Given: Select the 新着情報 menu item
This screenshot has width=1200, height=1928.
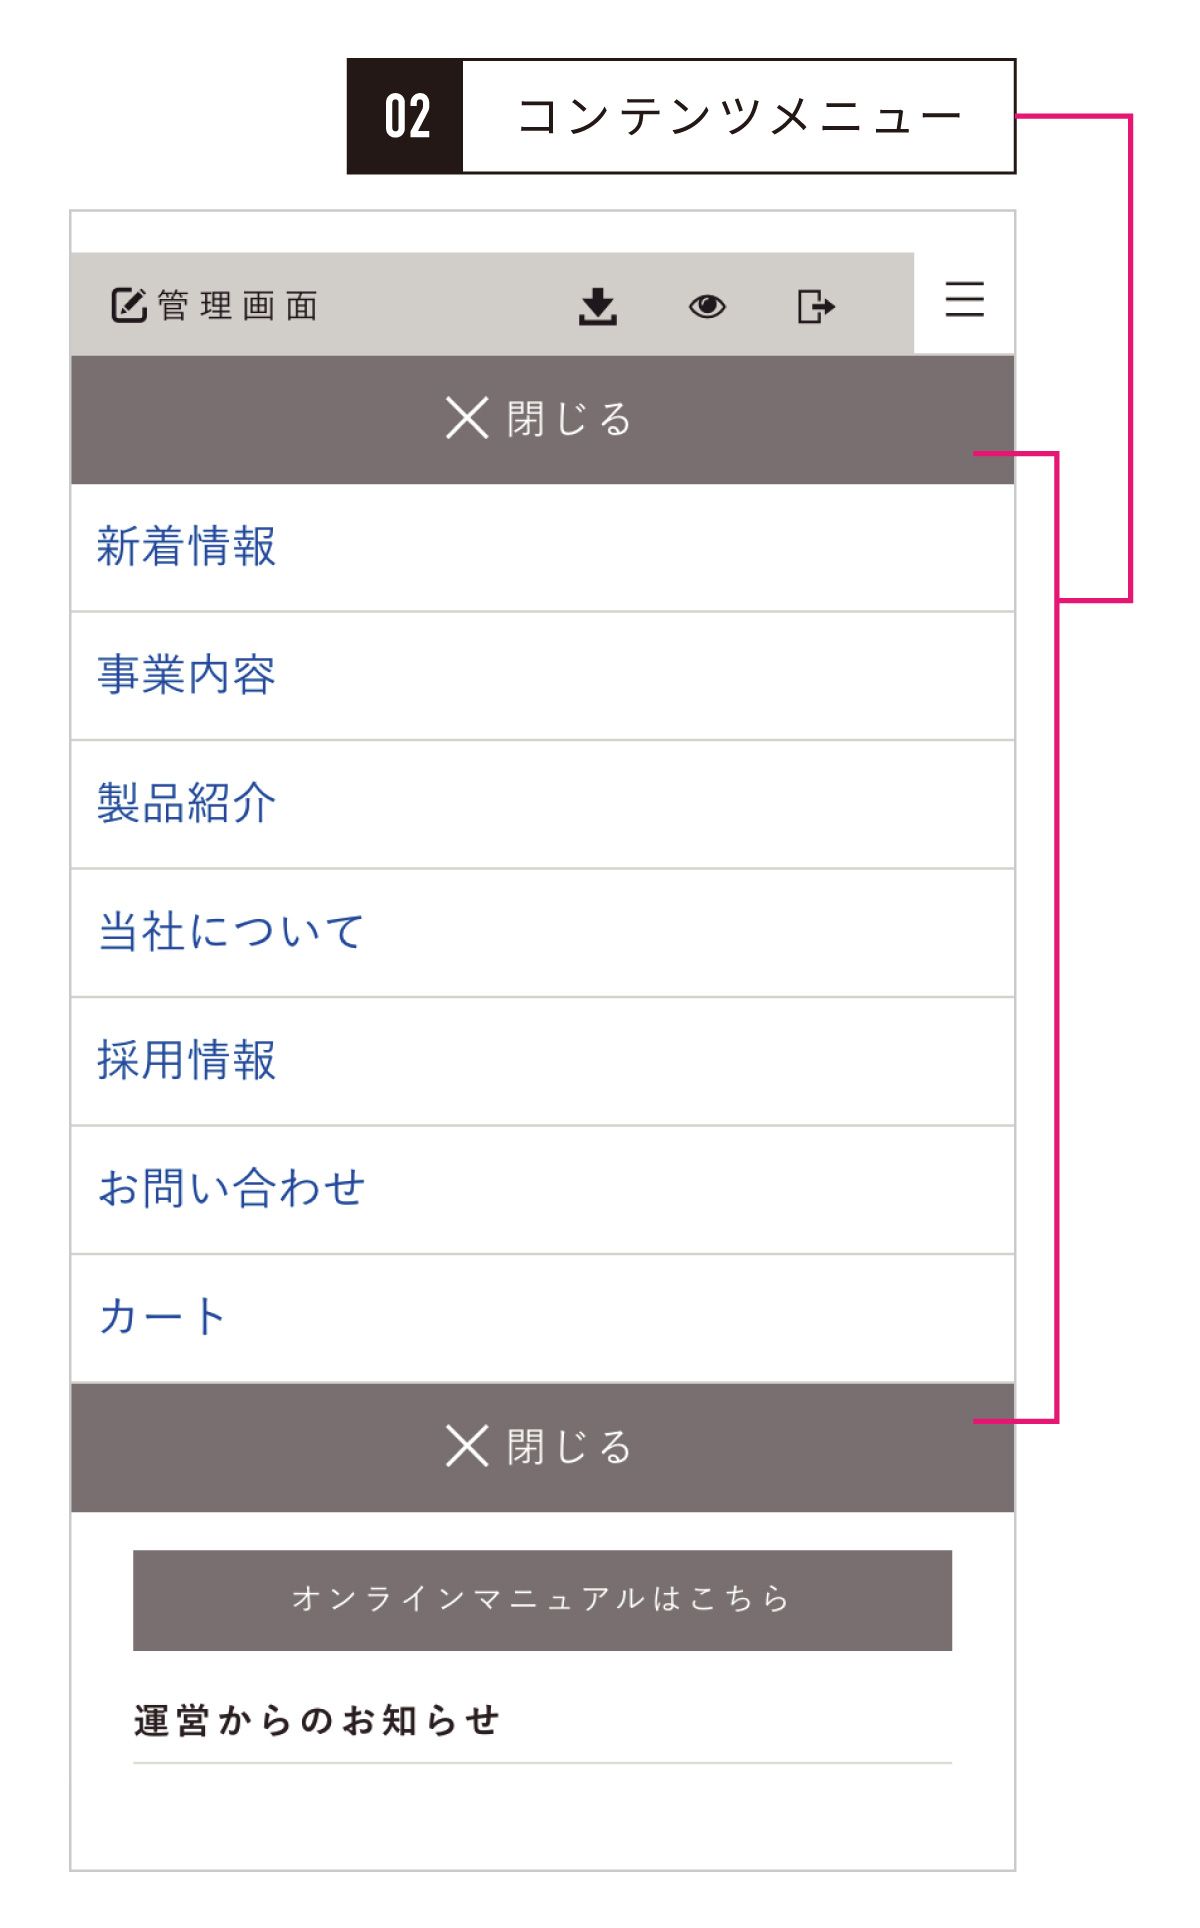Looking at the screenshot, I should point(188,546).
